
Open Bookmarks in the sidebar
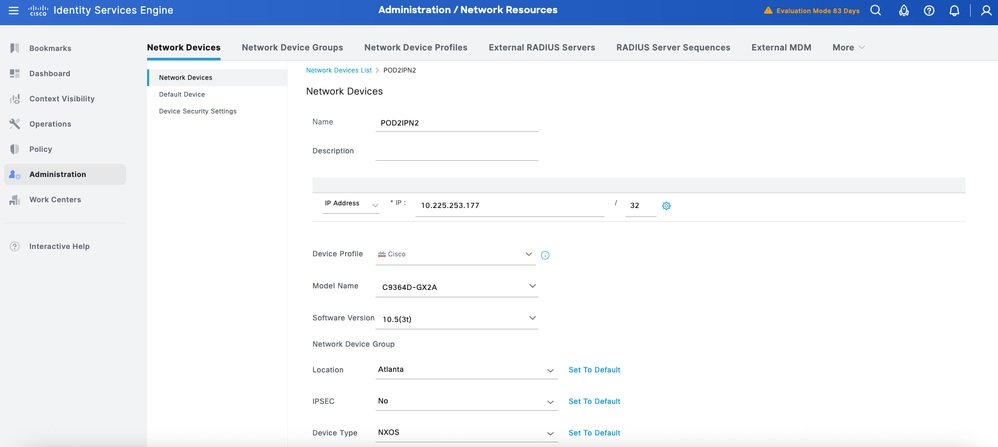tap(50, 48)
